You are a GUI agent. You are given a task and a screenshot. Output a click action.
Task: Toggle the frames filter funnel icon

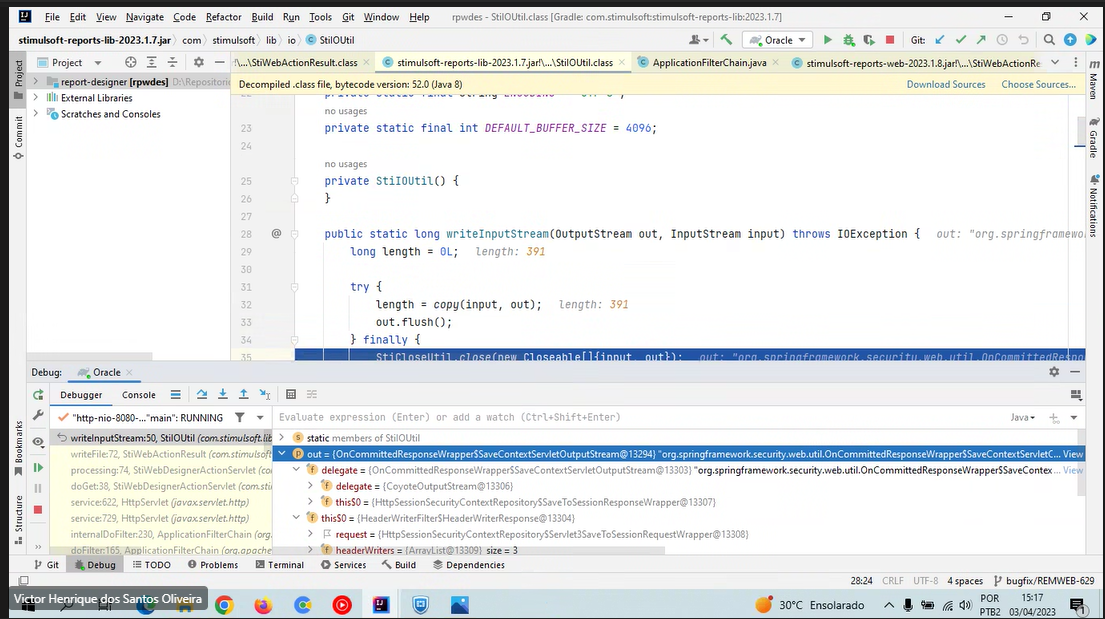pos(240,417)
